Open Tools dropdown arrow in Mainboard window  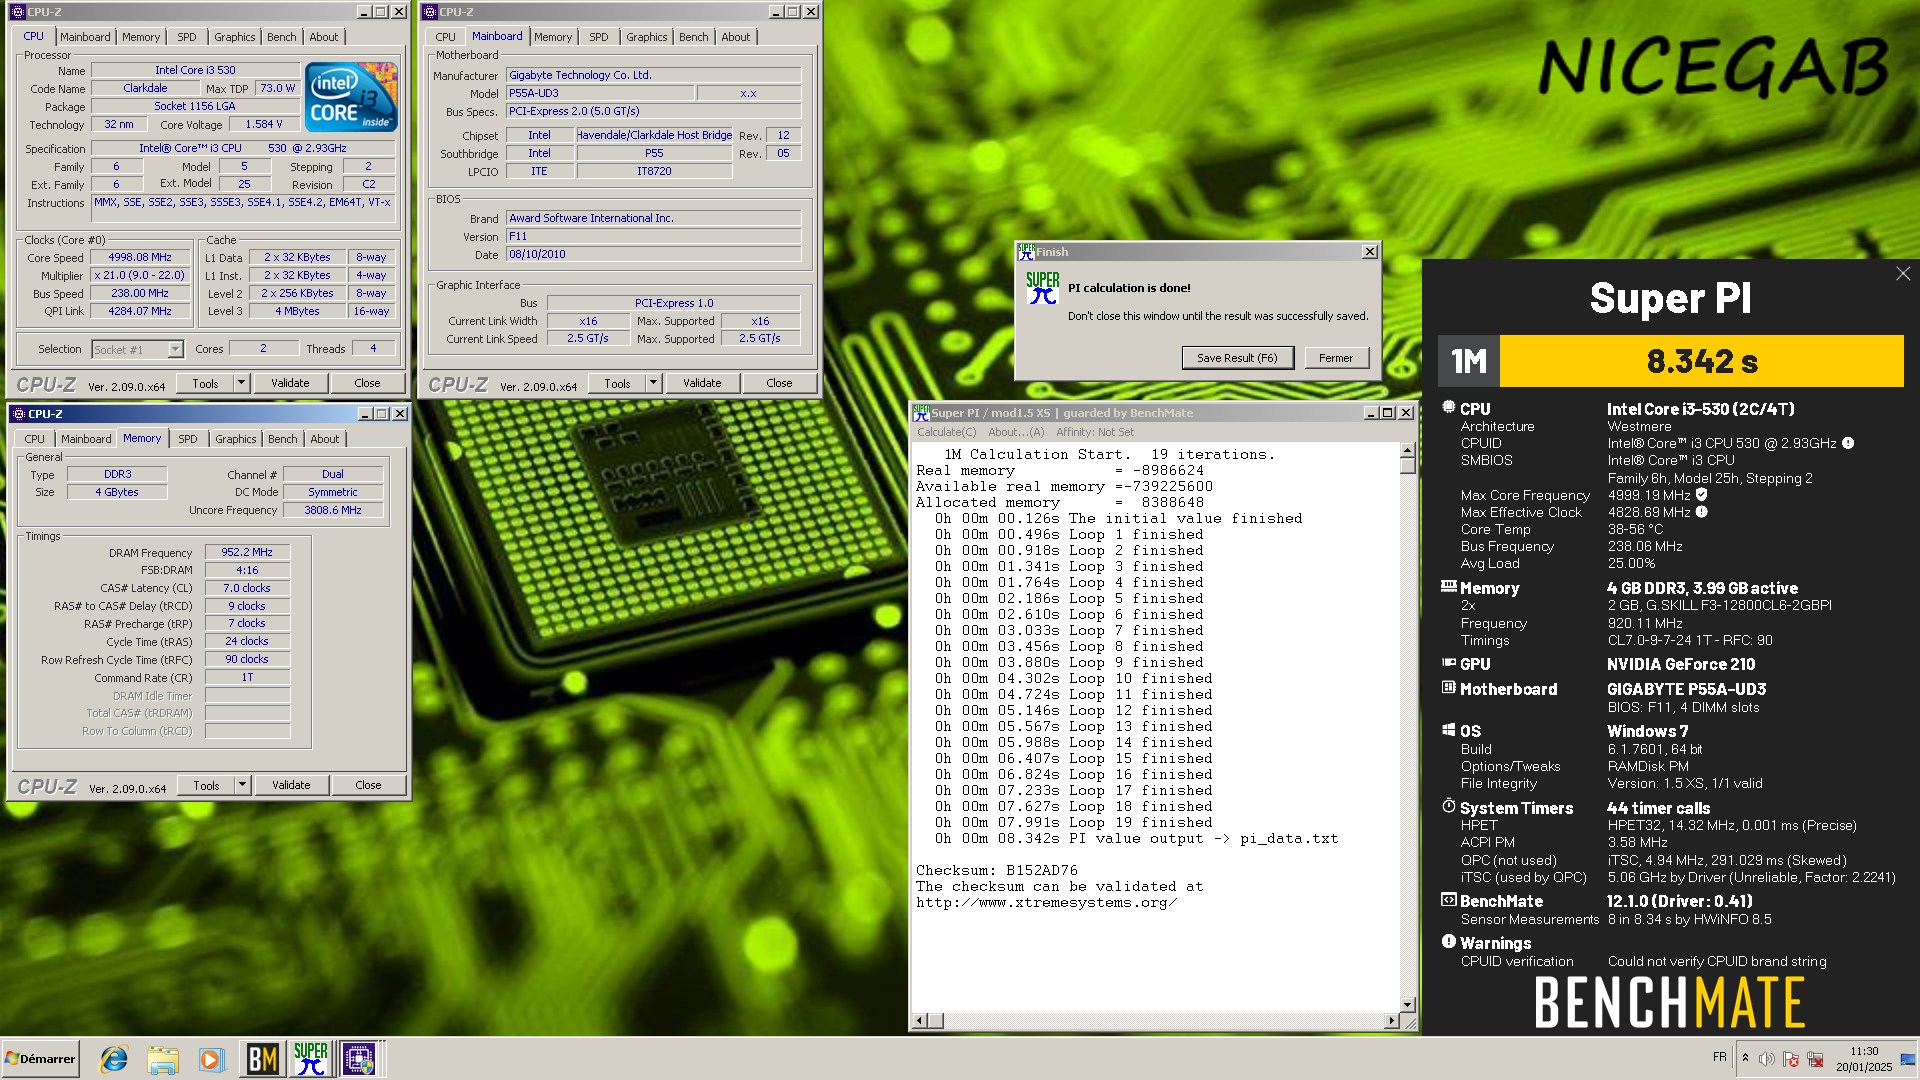[x=653, y=383]
